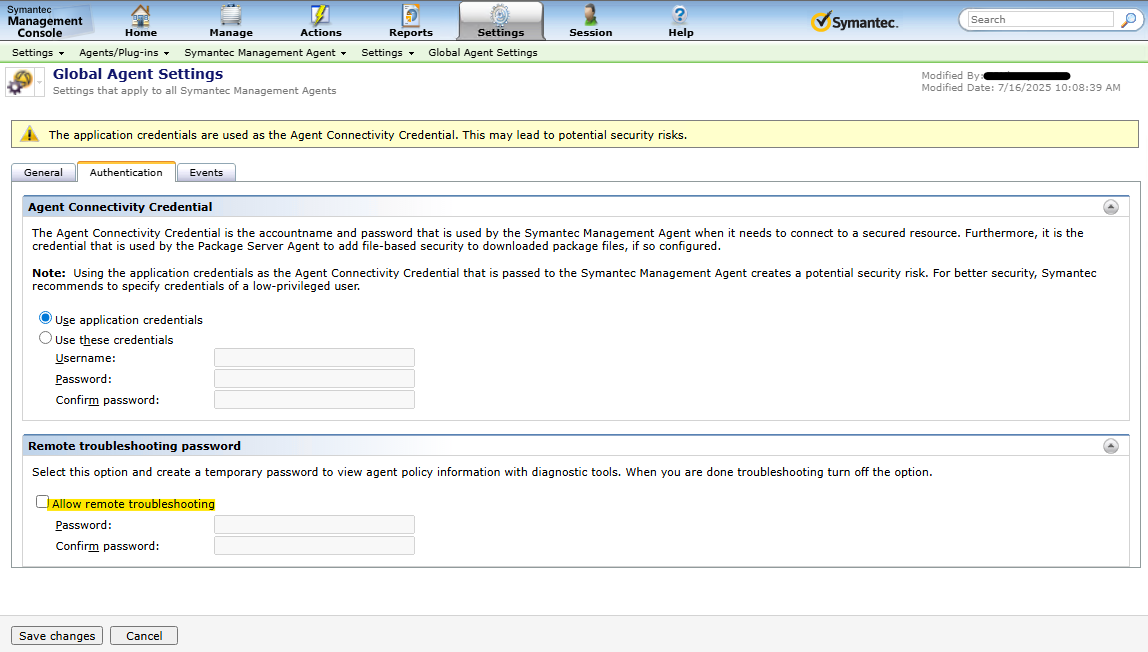
Task: Switch to the Events tab
Action: (x=206, y=173)
